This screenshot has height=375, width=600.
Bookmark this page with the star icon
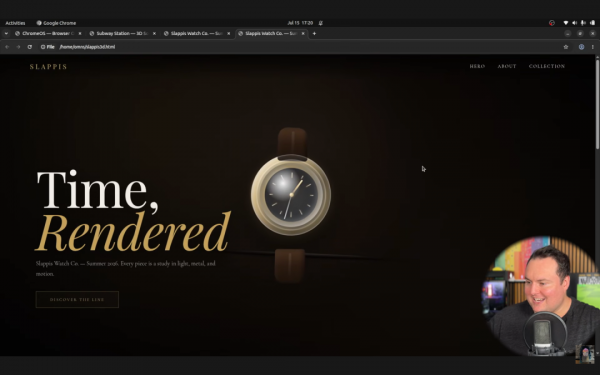[566, 47]
